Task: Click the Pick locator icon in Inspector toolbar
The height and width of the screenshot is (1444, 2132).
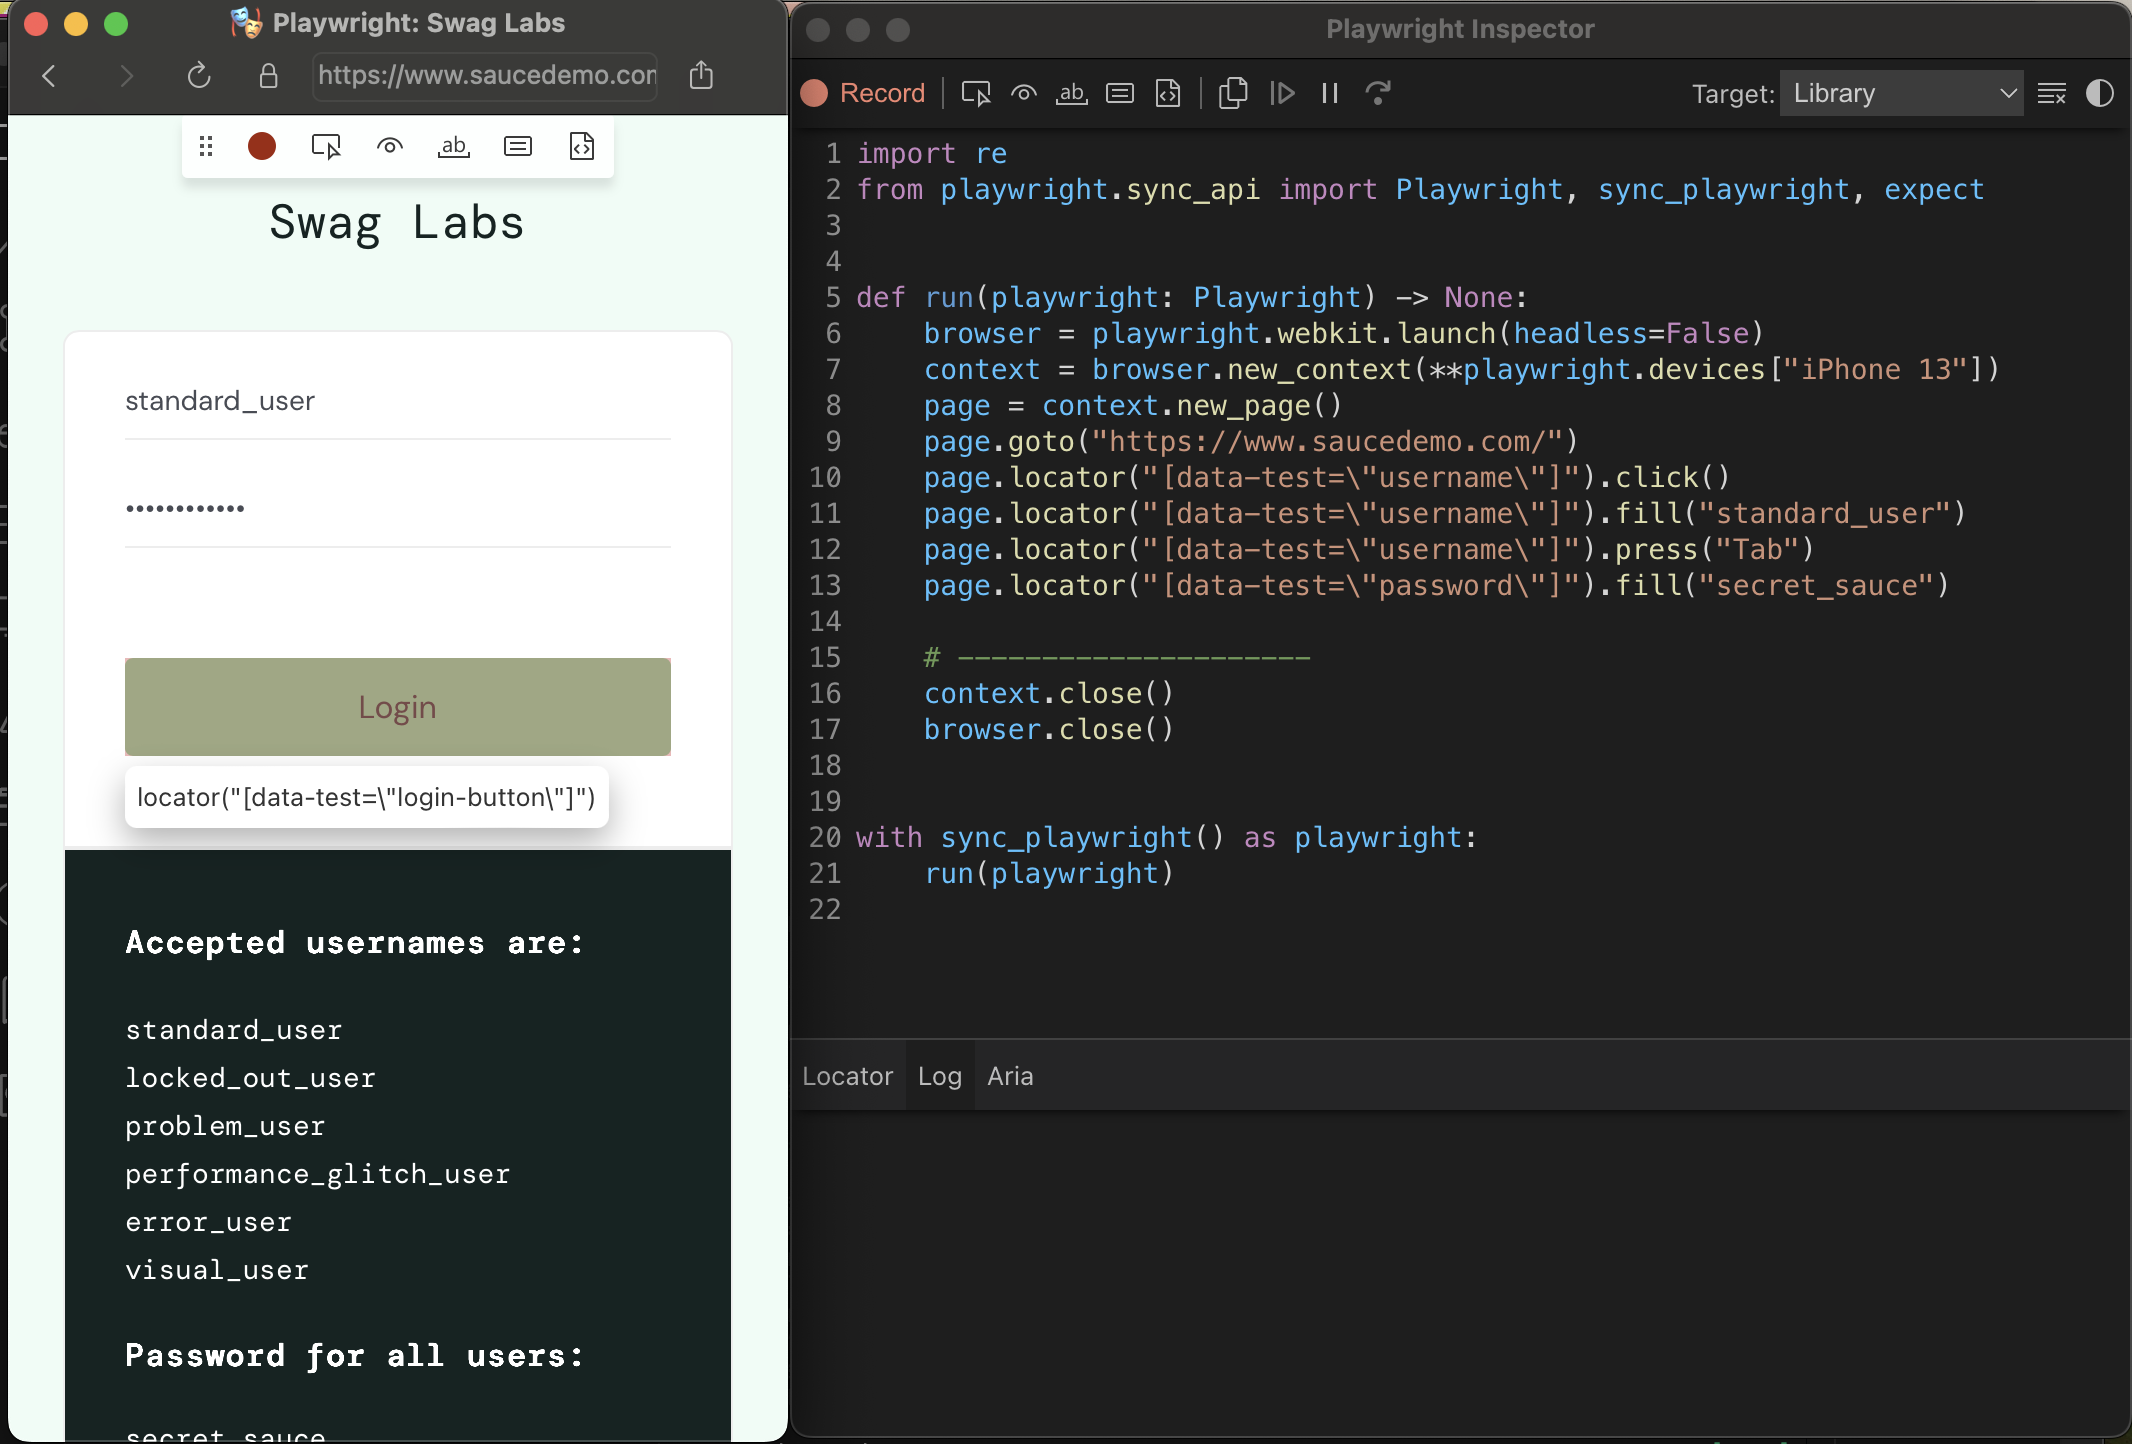Action: click(x=975, y=93)
